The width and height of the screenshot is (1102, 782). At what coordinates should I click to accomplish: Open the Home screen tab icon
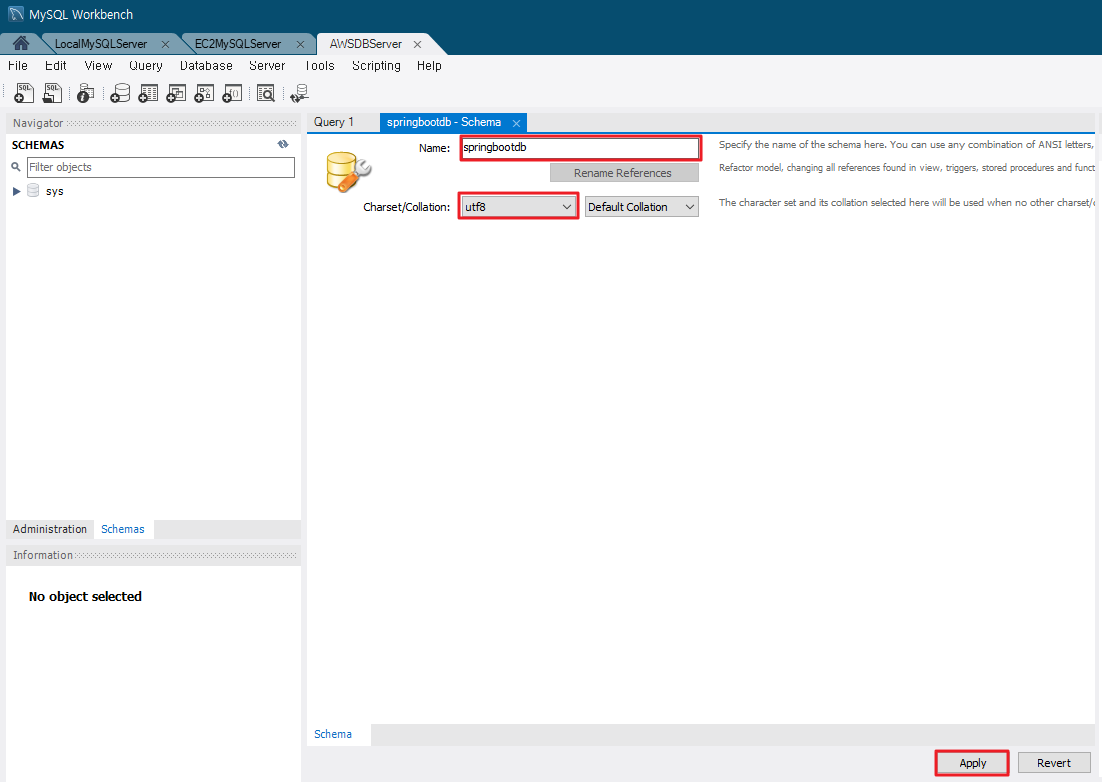(x=21, y=43)
